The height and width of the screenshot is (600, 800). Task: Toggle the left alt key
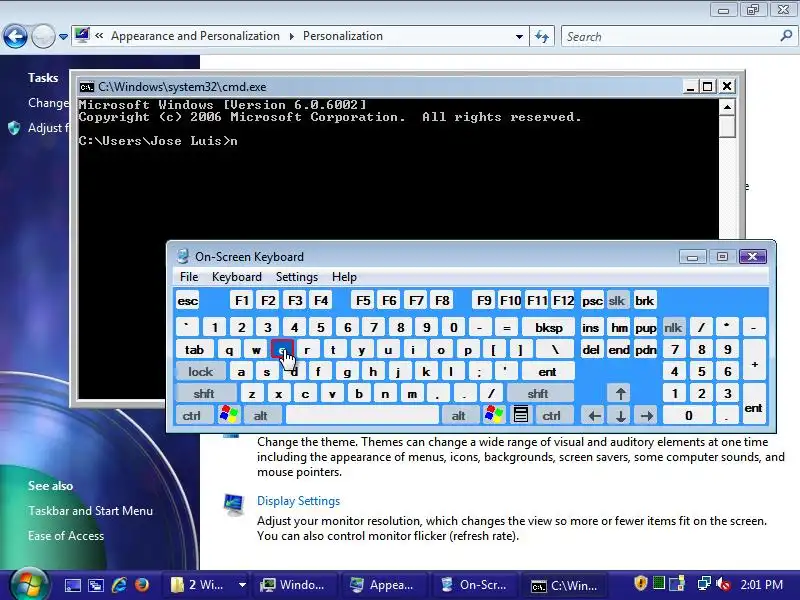click(261, 415)
